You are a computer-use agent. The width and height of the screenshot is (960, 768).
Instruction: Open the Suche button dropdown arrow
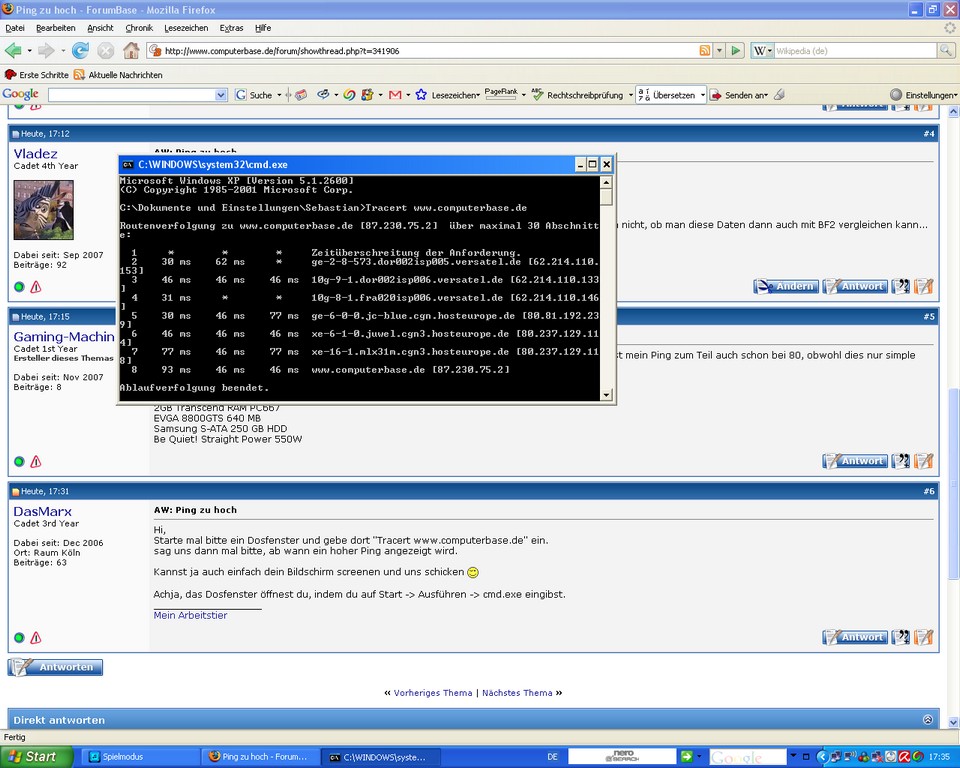(279, 95)
